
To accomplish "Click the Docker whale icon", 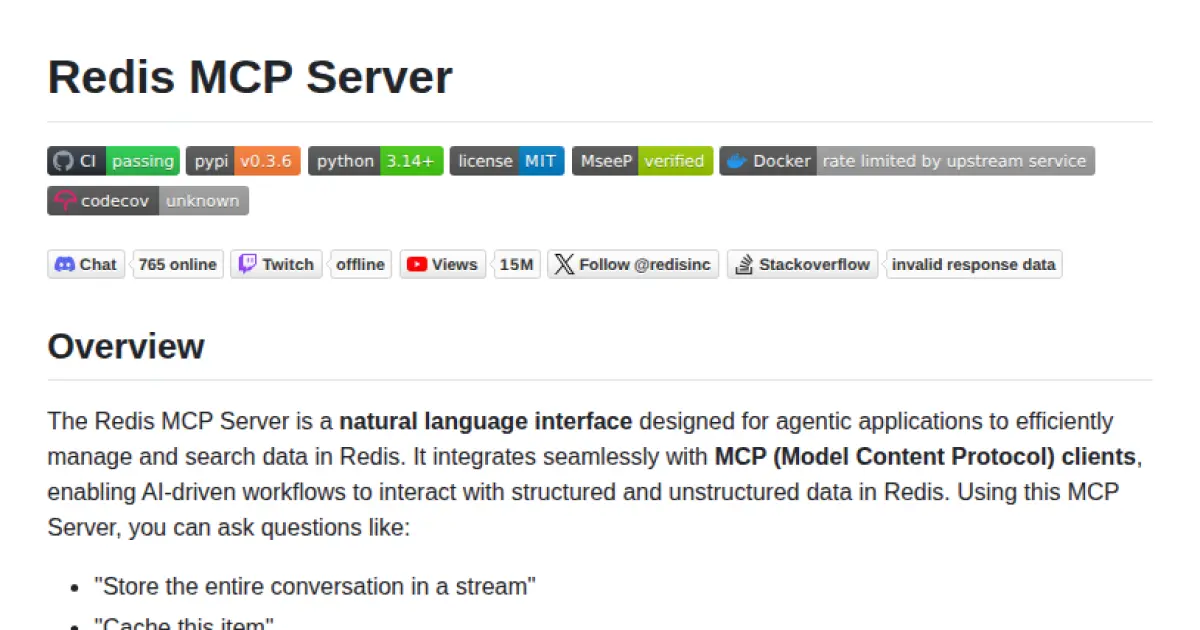I will 736,160.
